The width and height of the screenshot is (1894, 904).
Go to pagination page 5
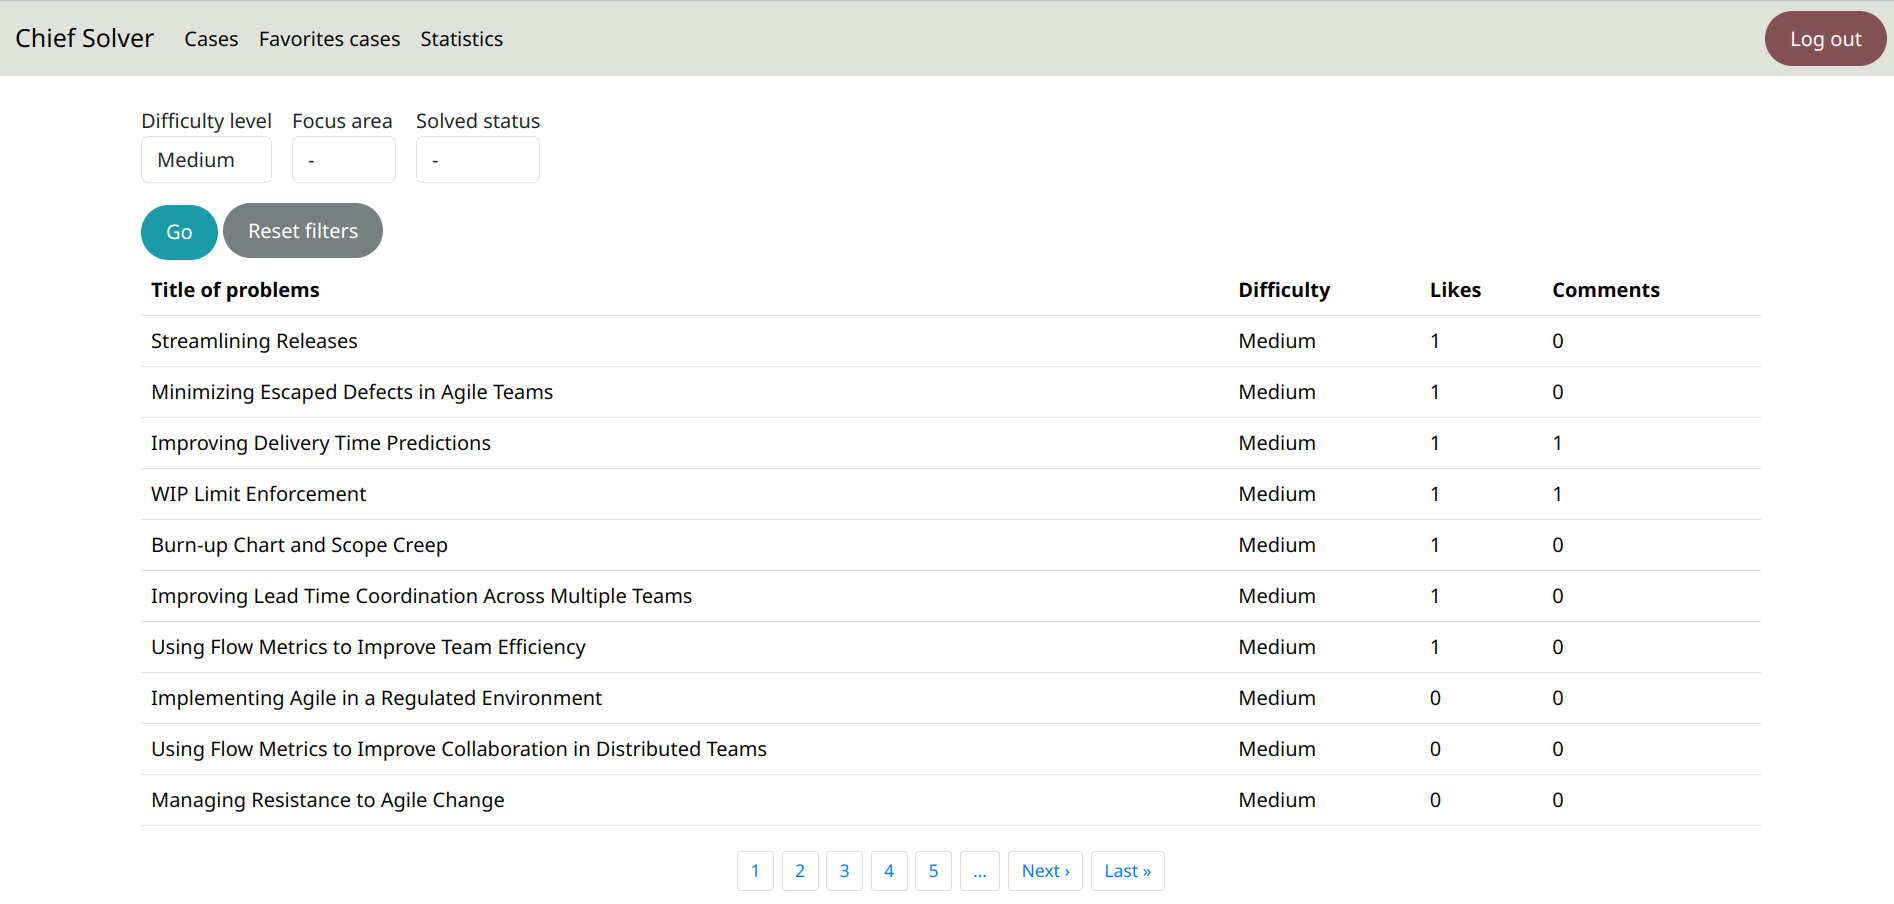pyautogui.click(x=933, y=871)
